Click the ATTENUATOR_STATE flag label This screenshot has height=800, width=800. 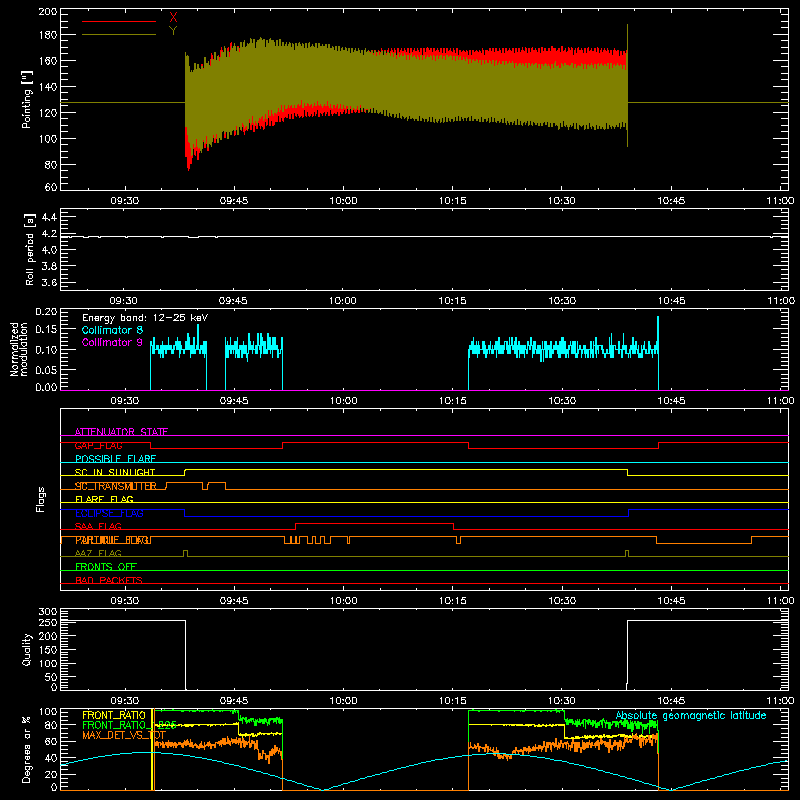[121, 432]
